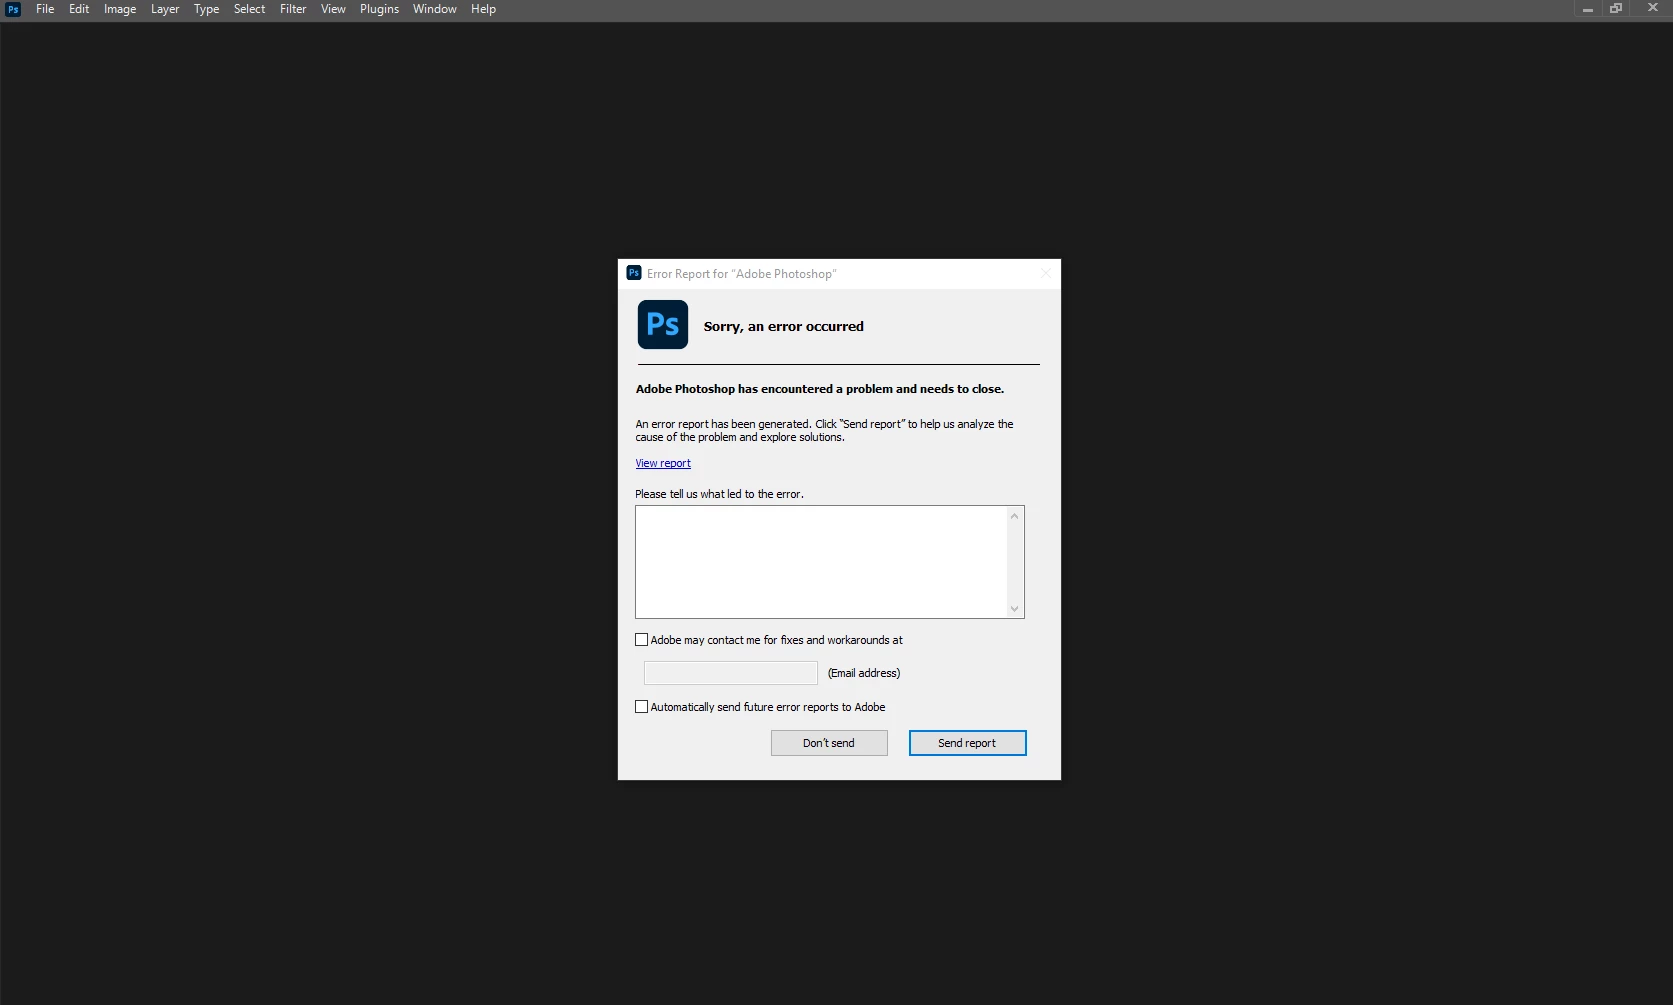Click the small Ps icon in dialog title bar
This screenshot has width=1673, height=1005.
[634, 273]
